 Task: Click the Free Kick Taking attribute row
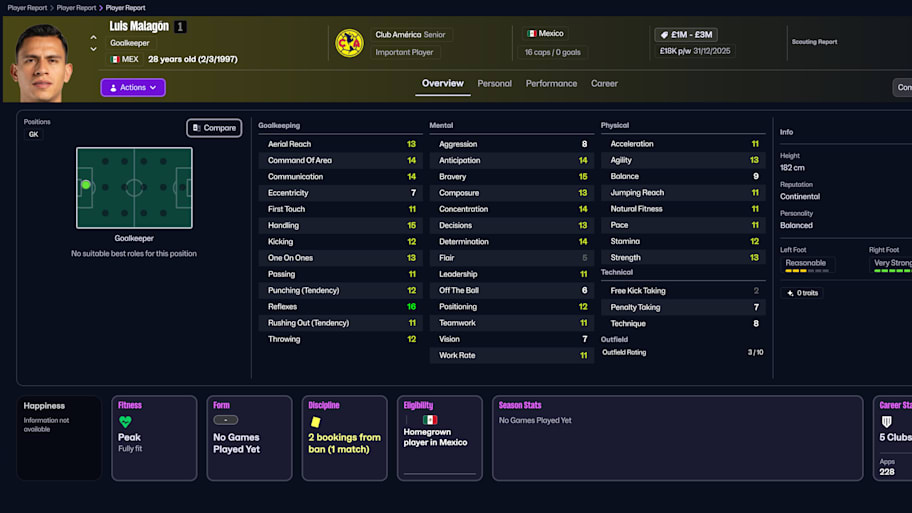pyautogui.click(x=683, y=291)
